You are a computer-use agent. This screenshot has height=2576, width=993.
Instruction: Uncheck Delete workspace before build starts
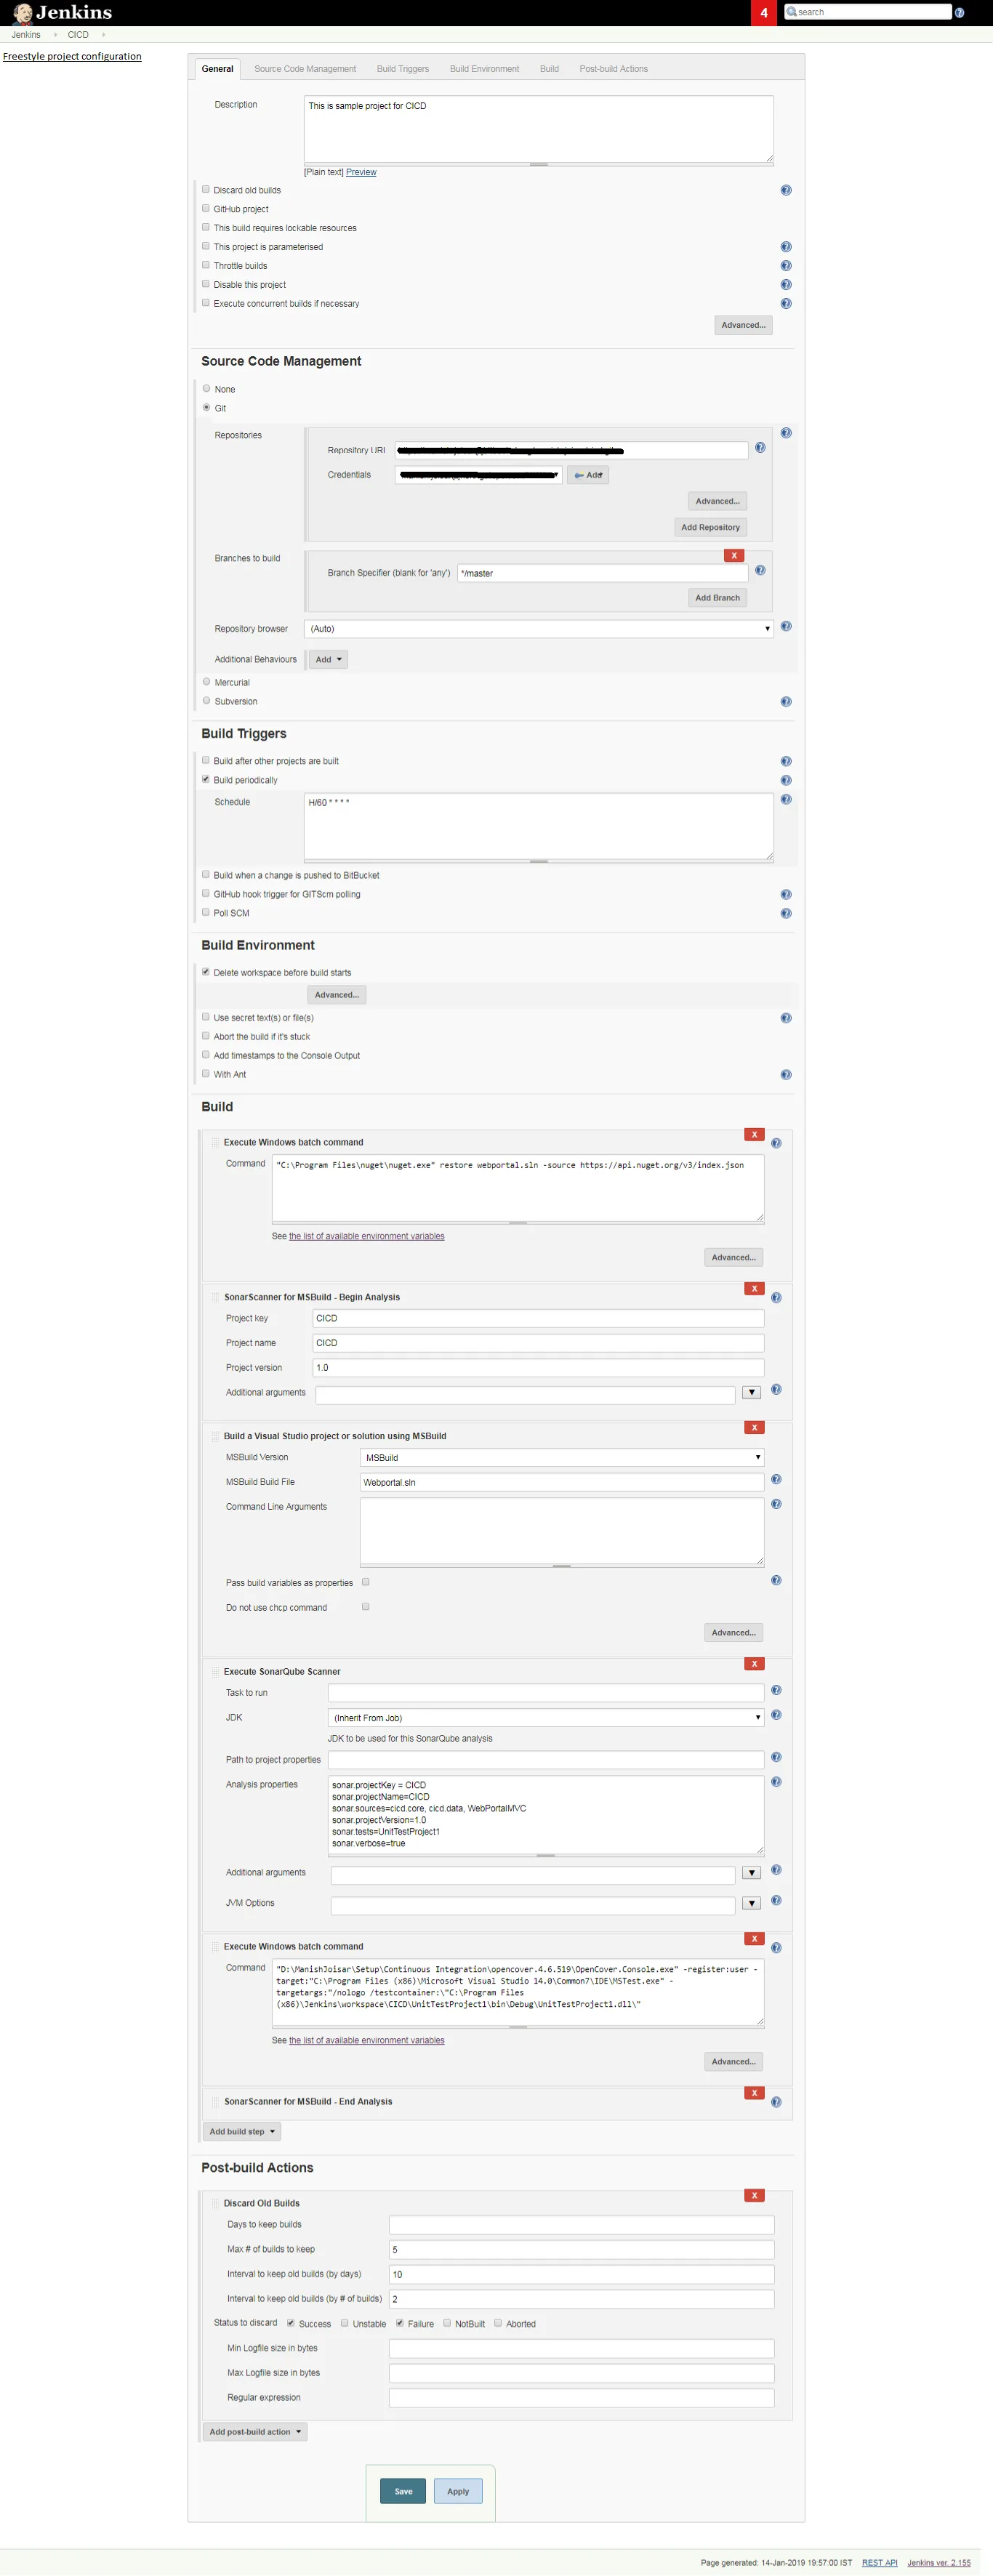[x=206, y=972]
